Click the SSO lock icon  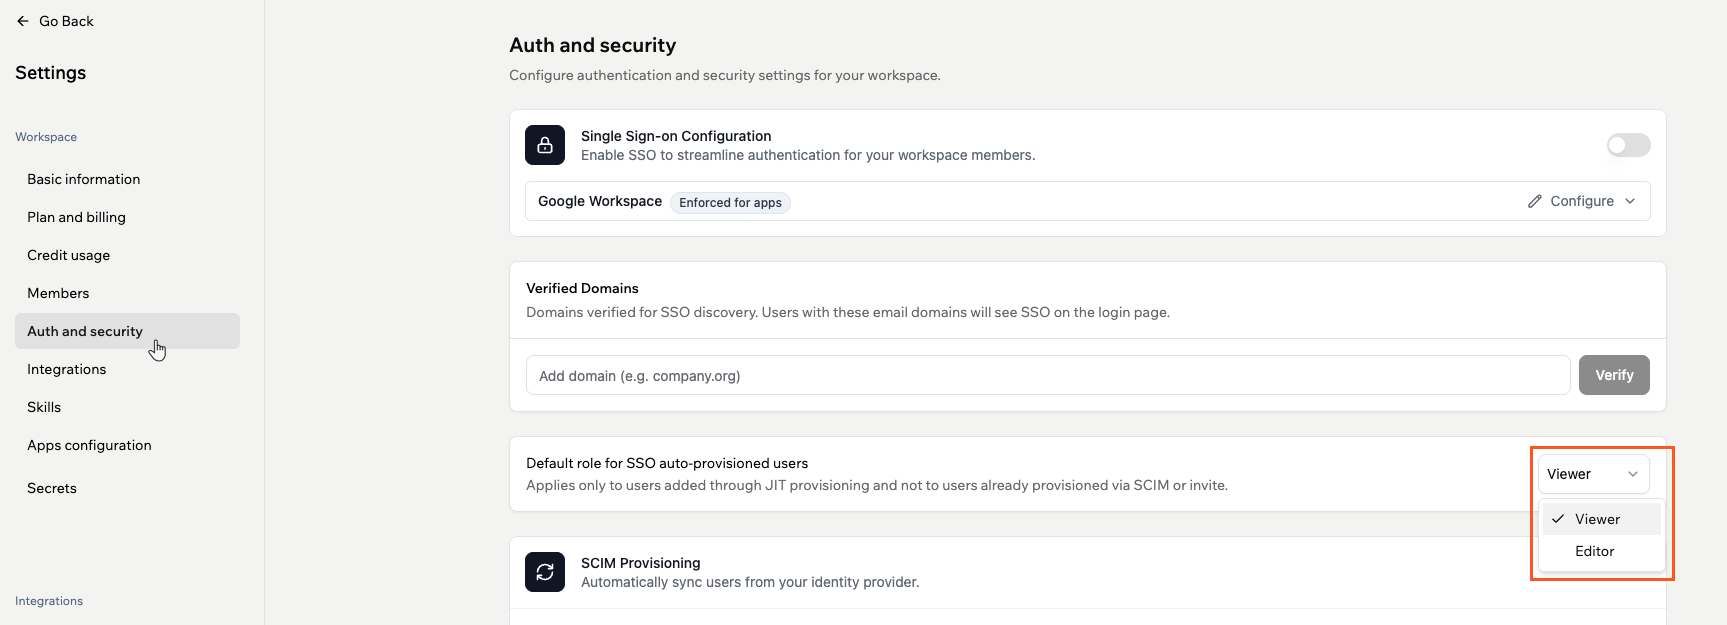[x=545, y=145]
